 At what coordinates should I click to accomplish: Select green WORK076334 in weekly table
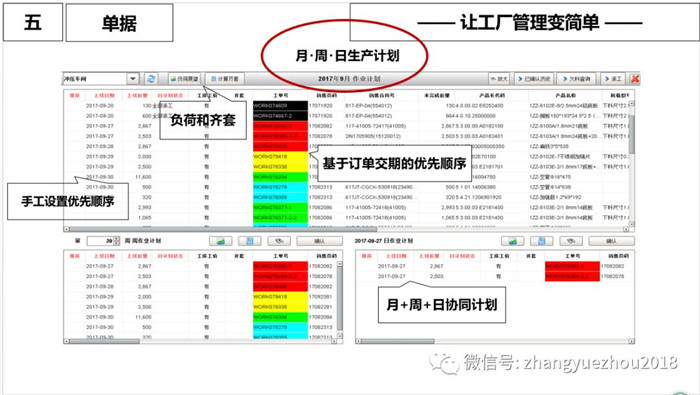[280, 317]
